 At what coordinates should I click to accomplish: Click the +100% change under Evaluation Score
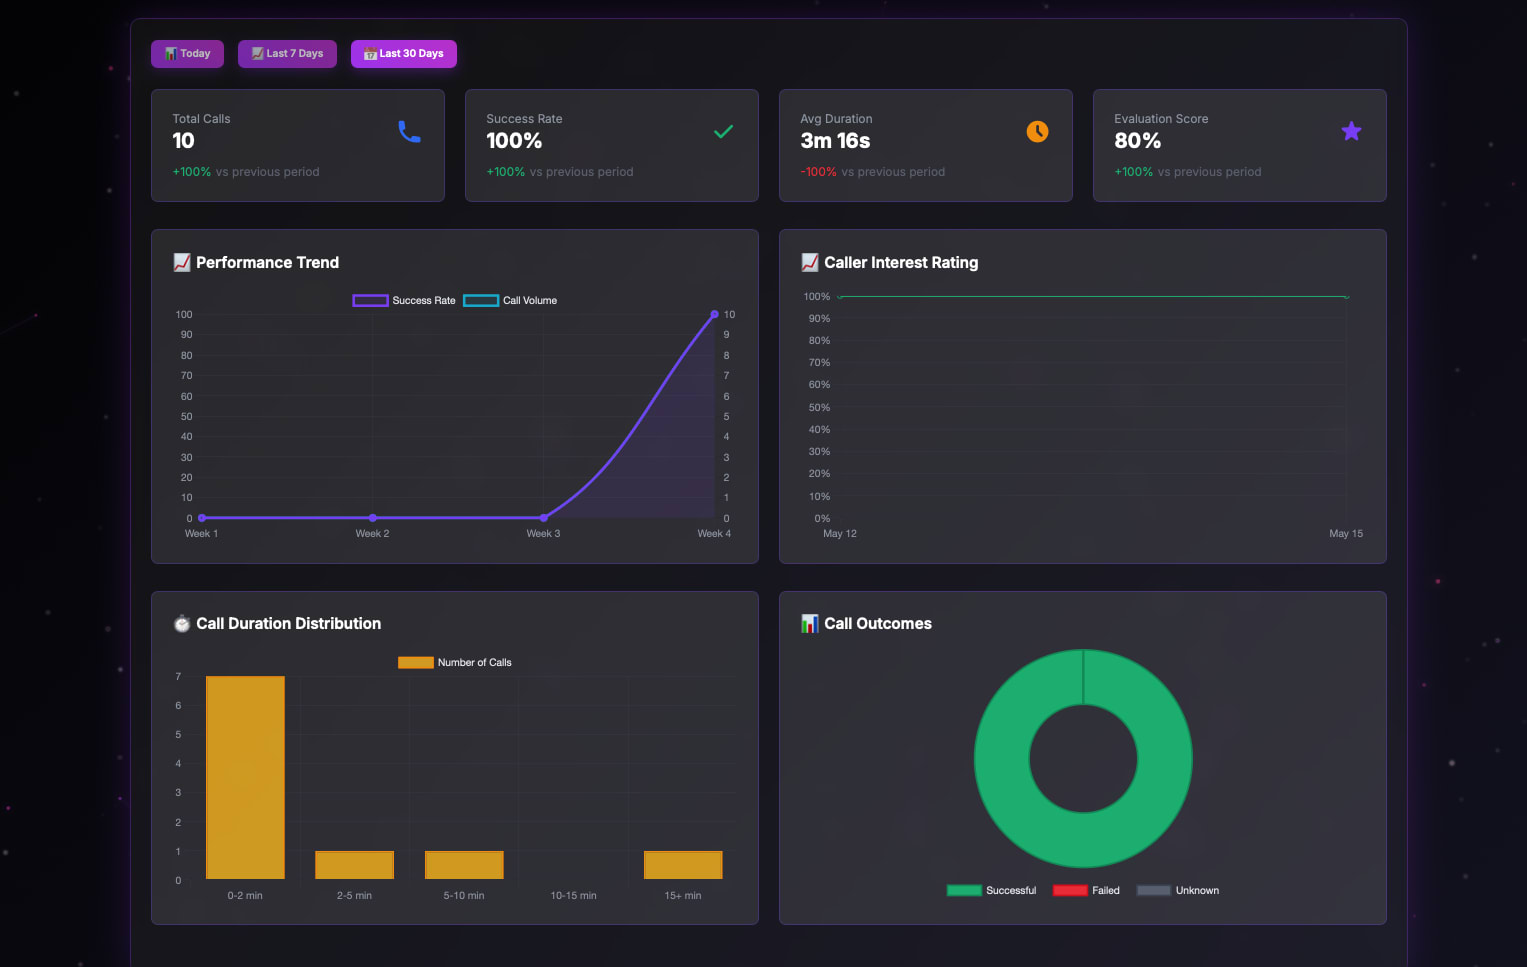(x=1134, y=172)
